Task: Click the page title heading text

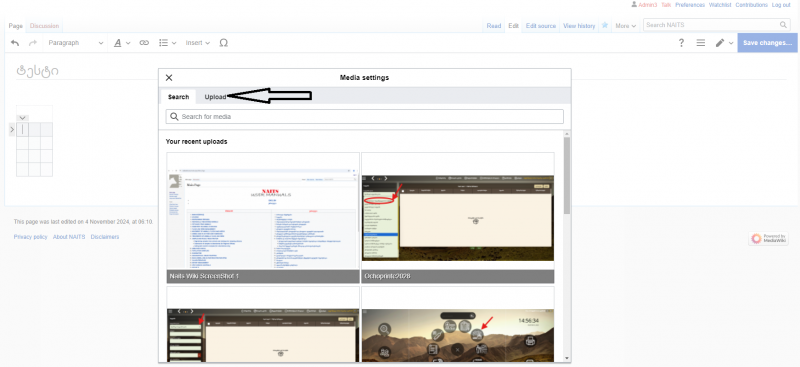Action: click(37, 70)
